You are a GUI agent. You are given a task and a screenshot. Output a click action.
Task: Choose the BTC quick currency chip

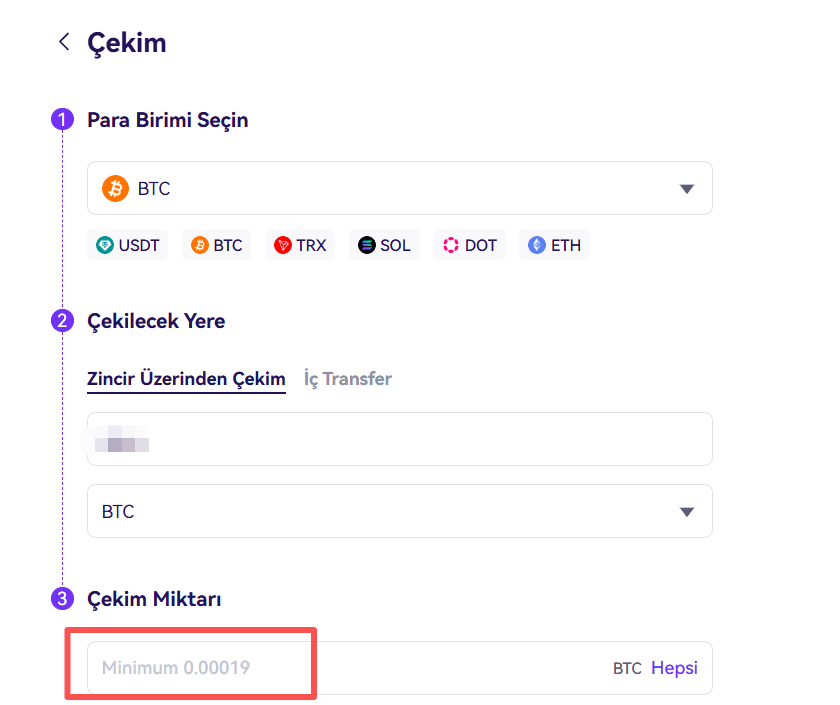(216, 245)
